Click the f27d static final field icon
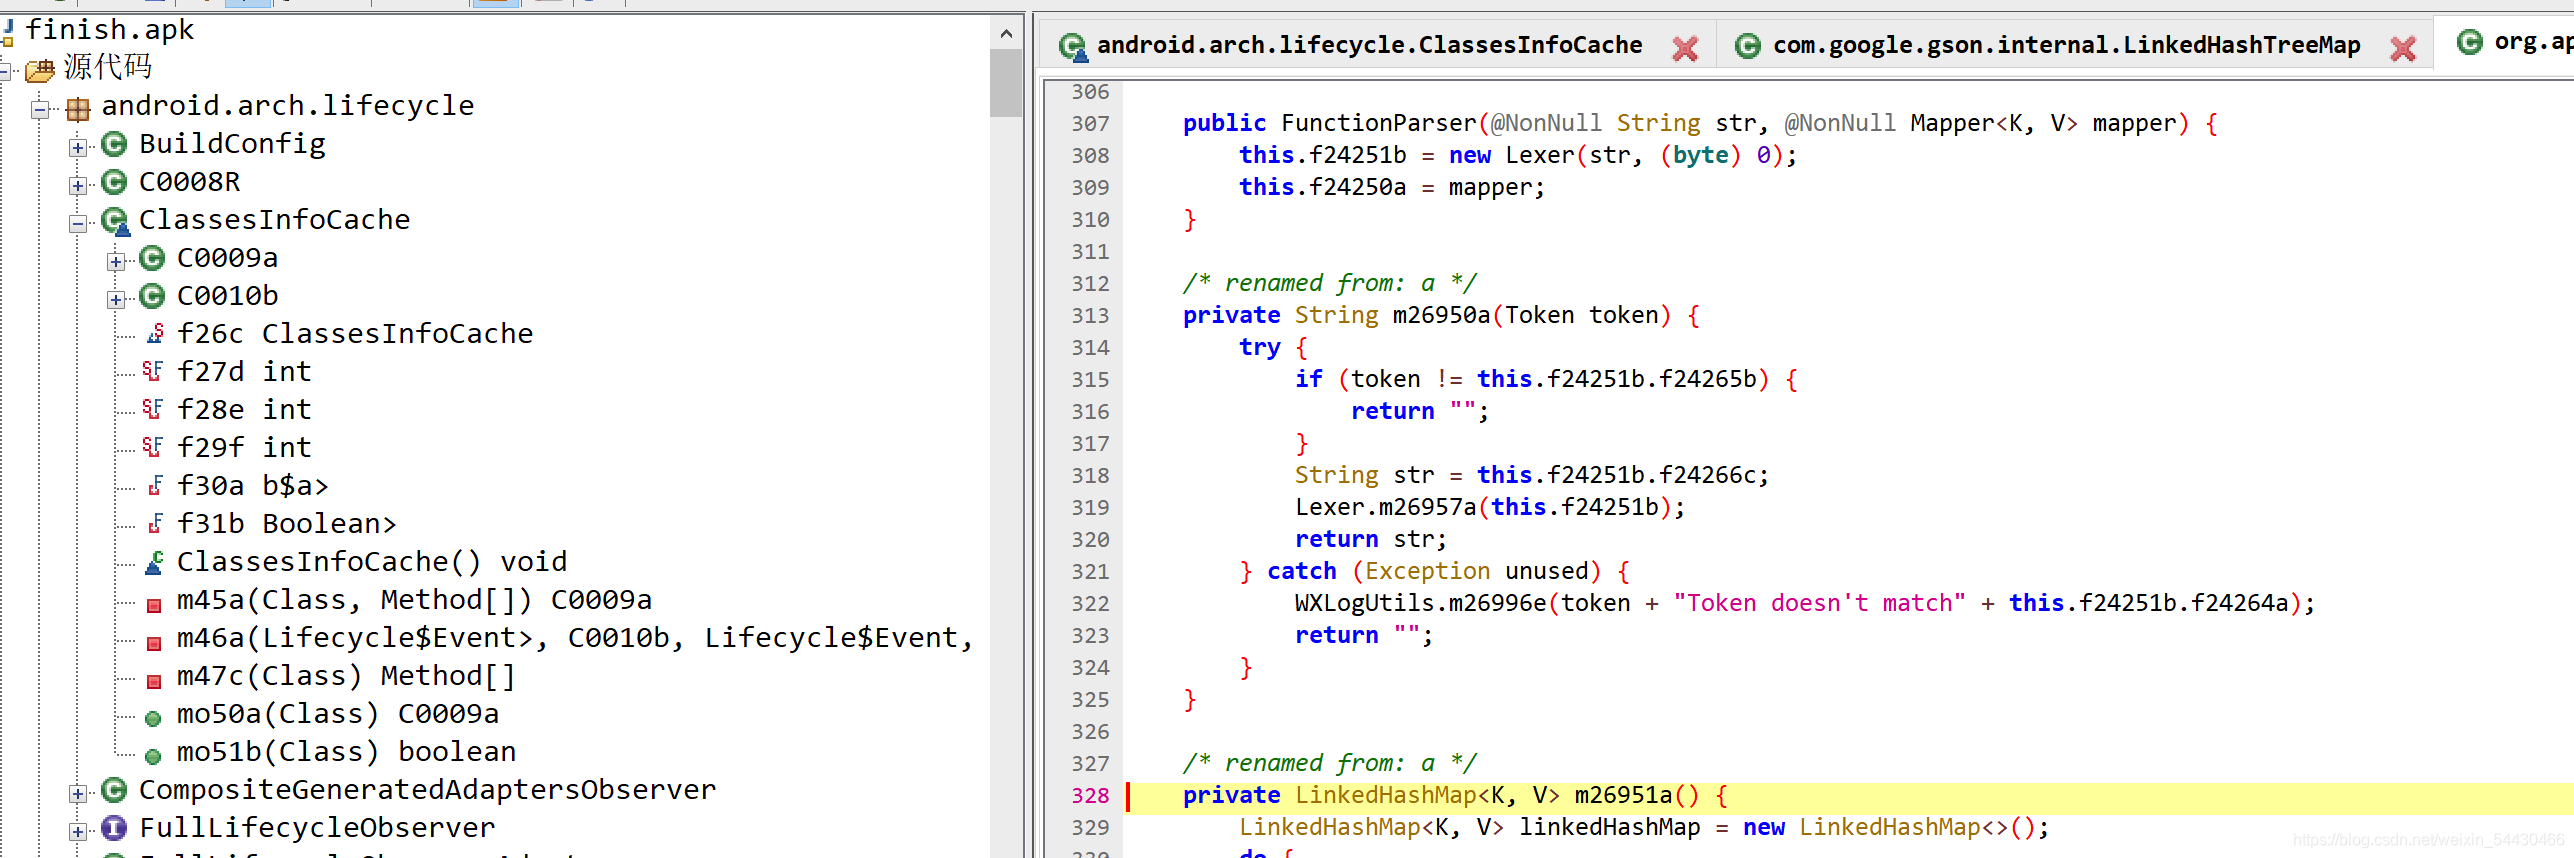This screenshot has height=858, width=2574. [x=152, y=371]
